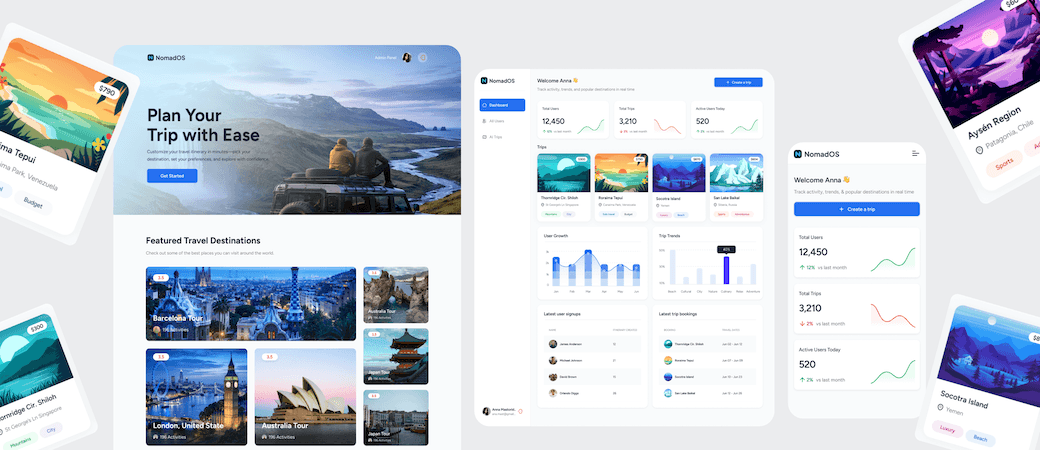Viewport: 1040px width, 450px height.
Task: Open the hamburger menu in the mobile view
Action: [915, 153]
